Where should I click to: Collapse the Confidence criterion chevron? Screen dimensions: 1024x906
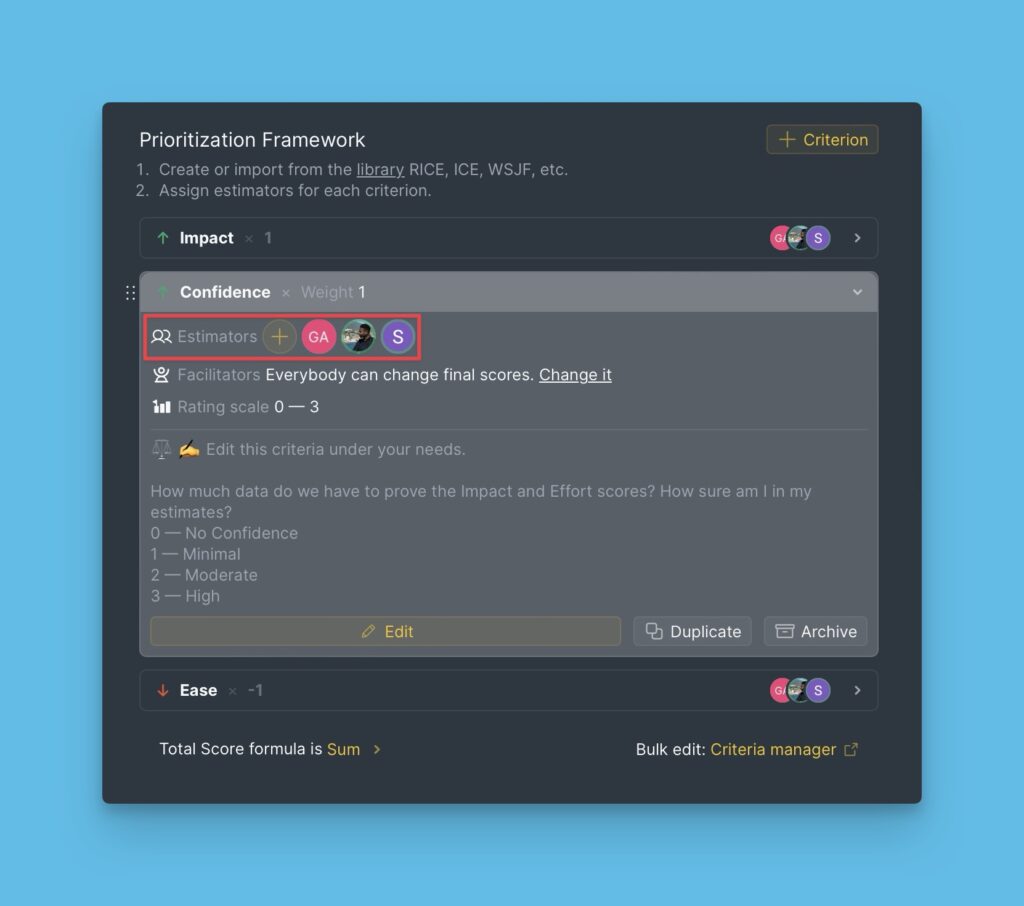point(857,293)
